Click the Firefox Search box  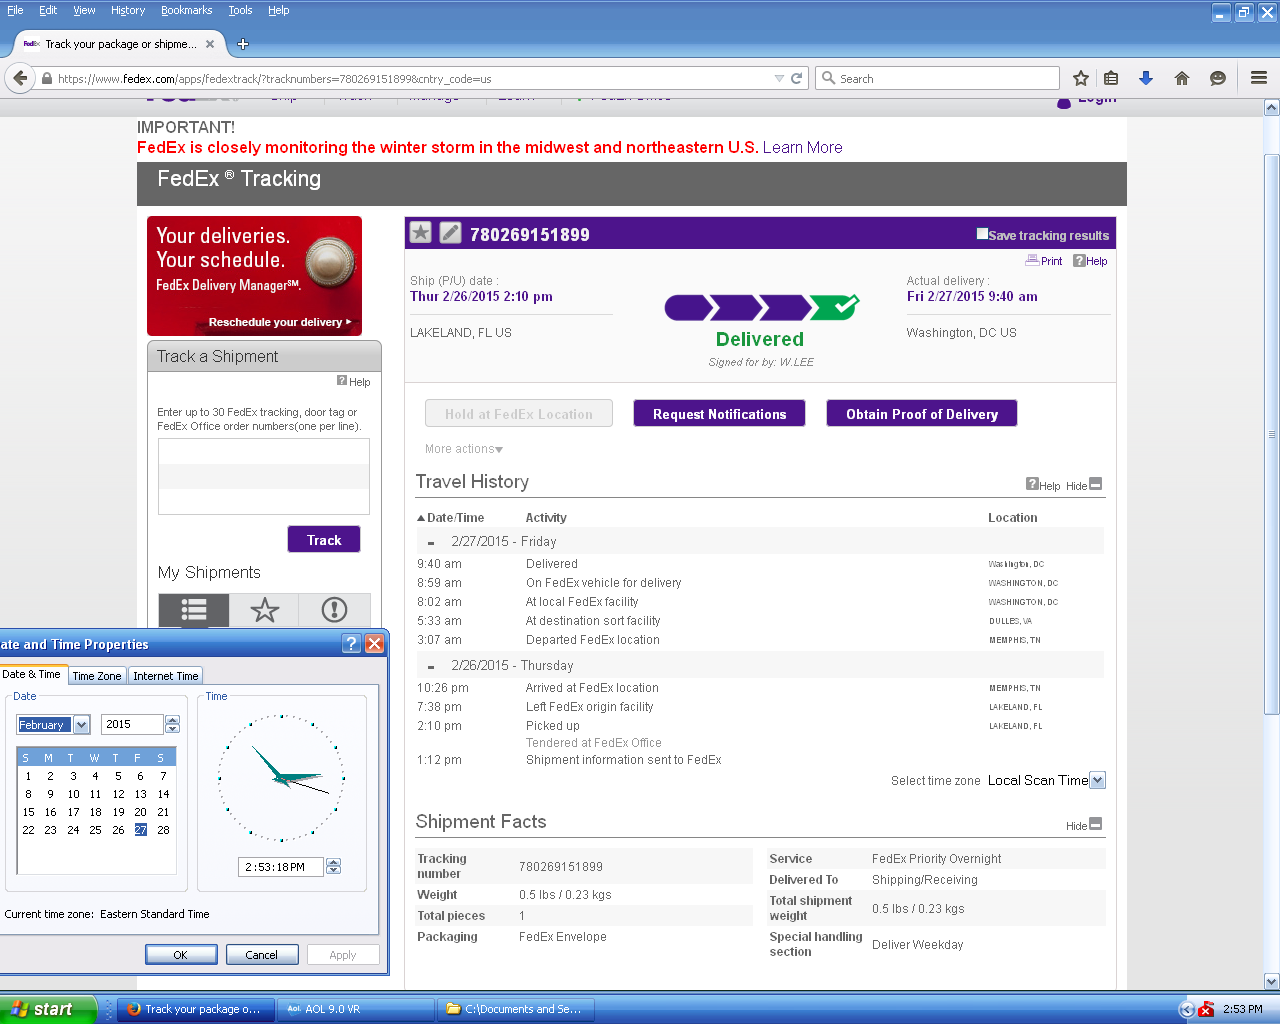coord(939,78)
